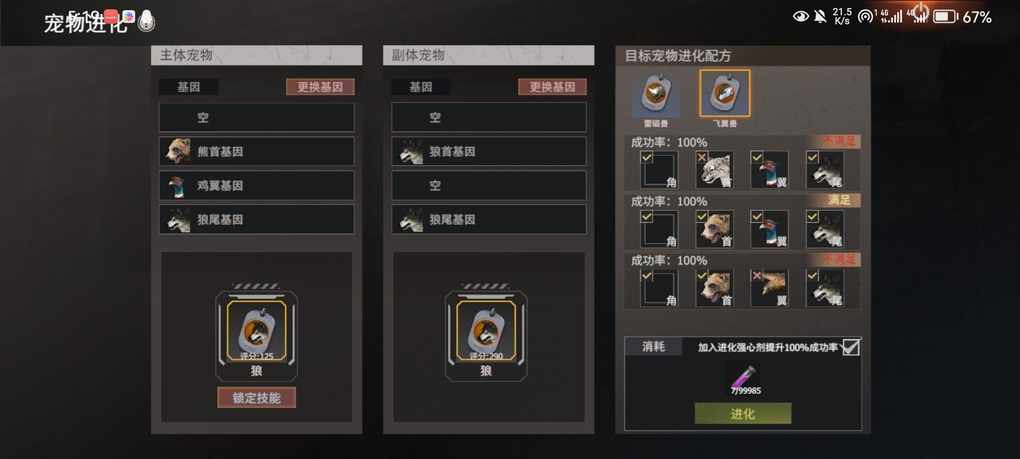This screenshot has height=459, width=1020.
Task: Select the eagle wing gene in third recipe
Action: [x=770, y=287]
